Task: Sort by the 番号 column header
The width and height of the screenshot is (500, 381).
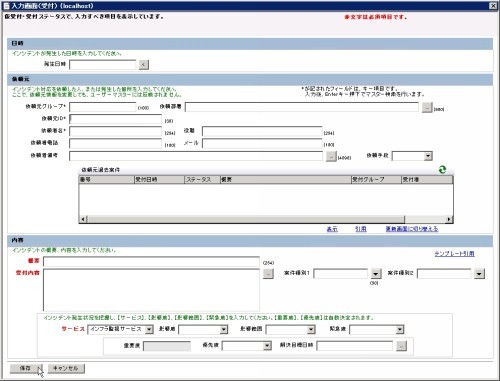Action: (106, 179)
